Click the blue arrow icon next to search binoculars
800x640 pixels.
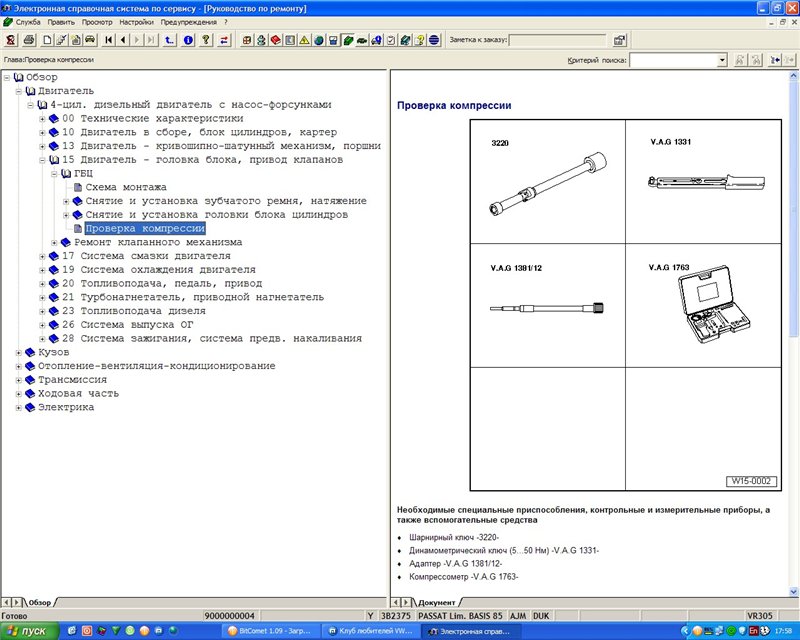(x=776, y=60)
